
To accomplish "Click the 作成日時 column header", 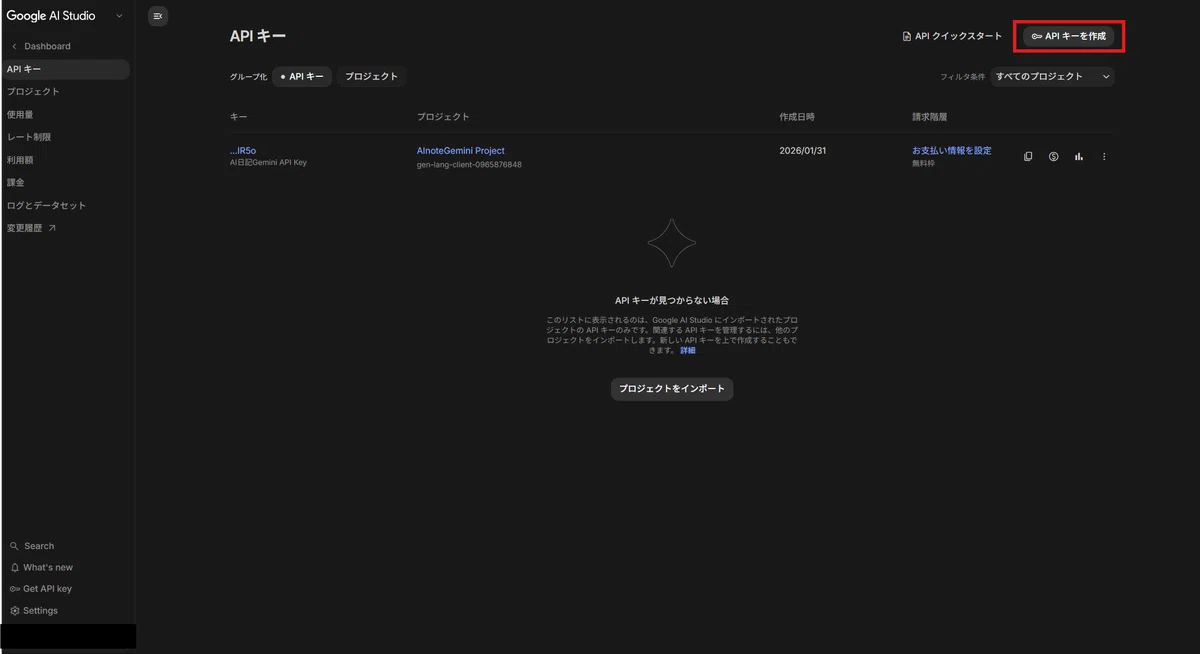I will coord(797,117).
